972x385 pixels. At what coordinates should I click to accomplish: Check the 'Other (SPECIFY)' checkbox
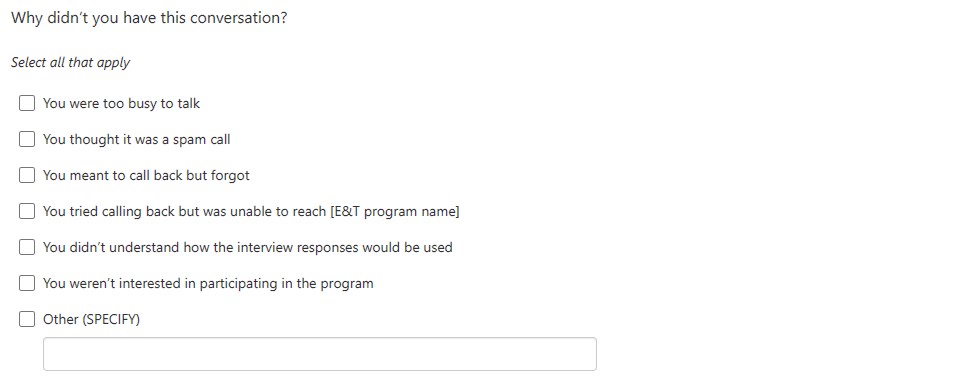pyautogui.click(x=27, y=319)
